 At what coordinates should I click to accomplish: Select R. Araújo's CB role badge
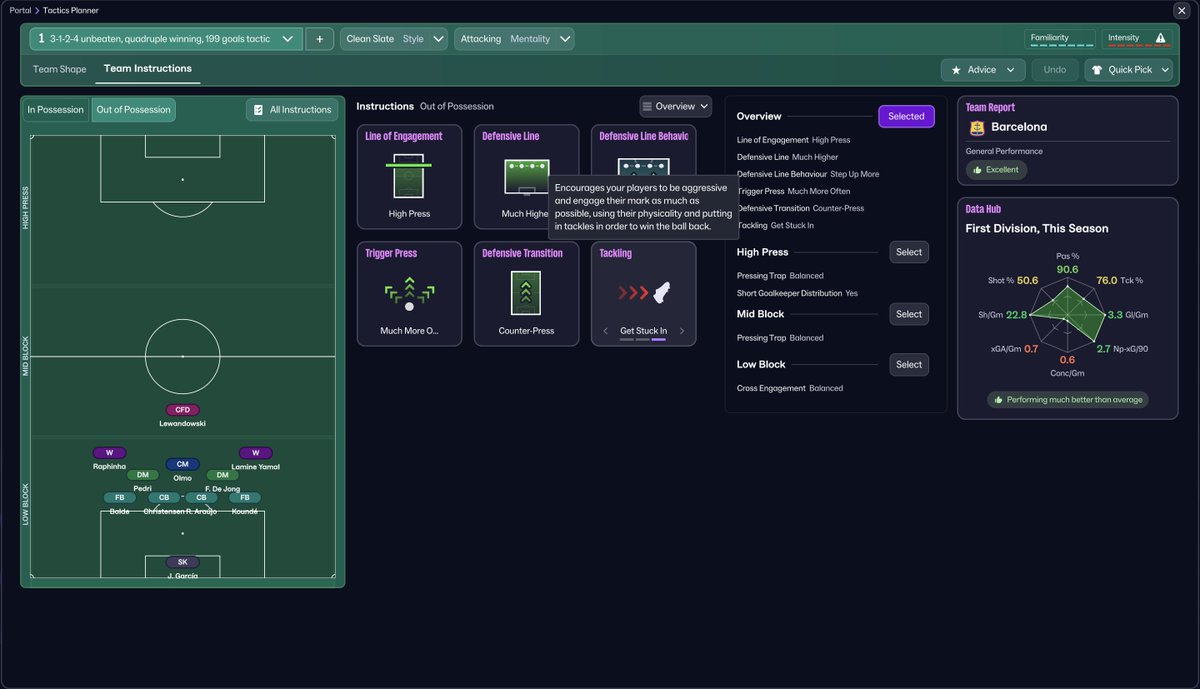click(x=201, y=497)
